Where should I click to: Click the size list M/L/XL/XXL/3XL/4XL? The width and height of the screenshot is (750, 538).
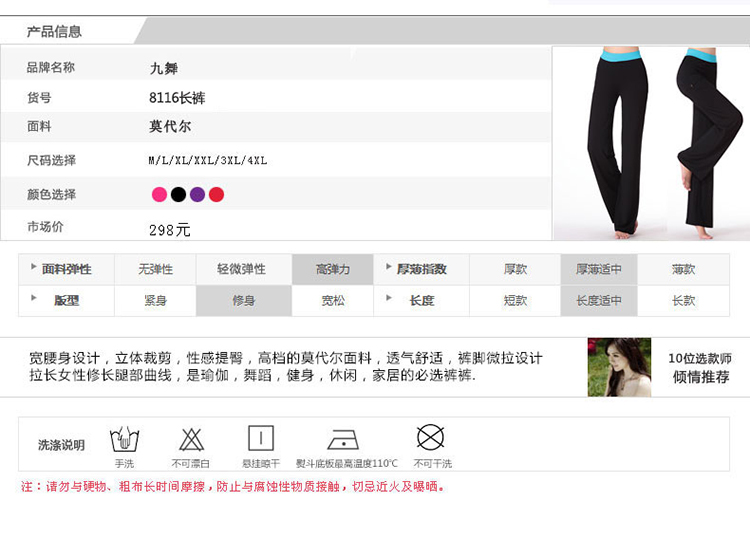click(208, 161)
